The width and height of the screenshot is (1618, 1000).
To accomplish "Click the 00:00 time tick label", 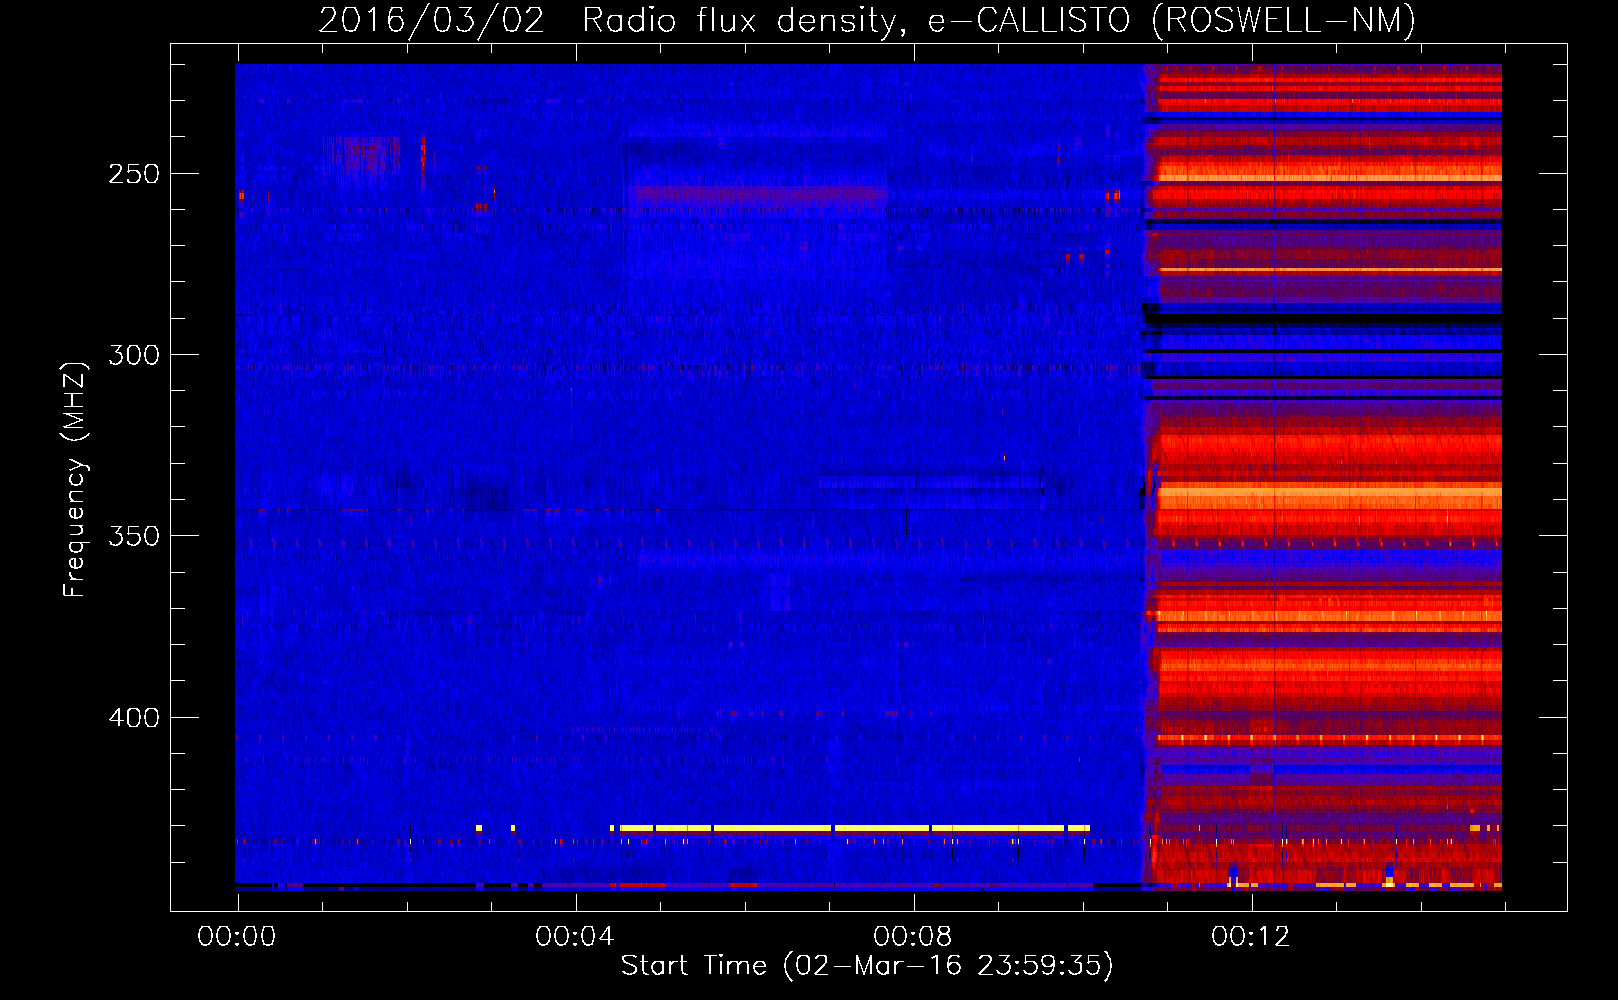I will [237, 937].
